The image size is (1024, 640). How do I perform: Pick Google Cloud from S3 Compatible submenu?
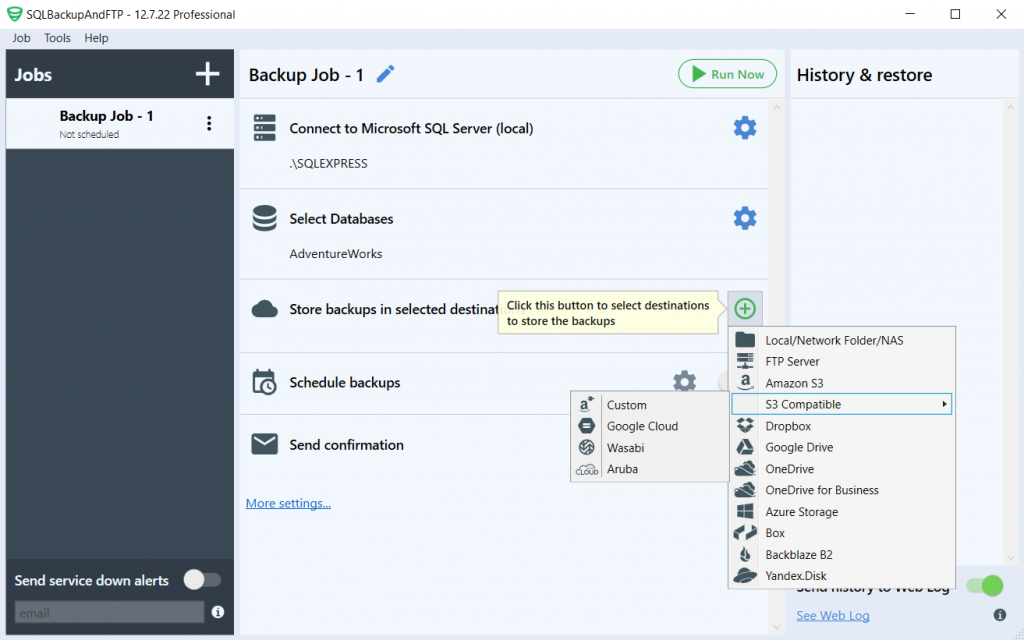649,426
